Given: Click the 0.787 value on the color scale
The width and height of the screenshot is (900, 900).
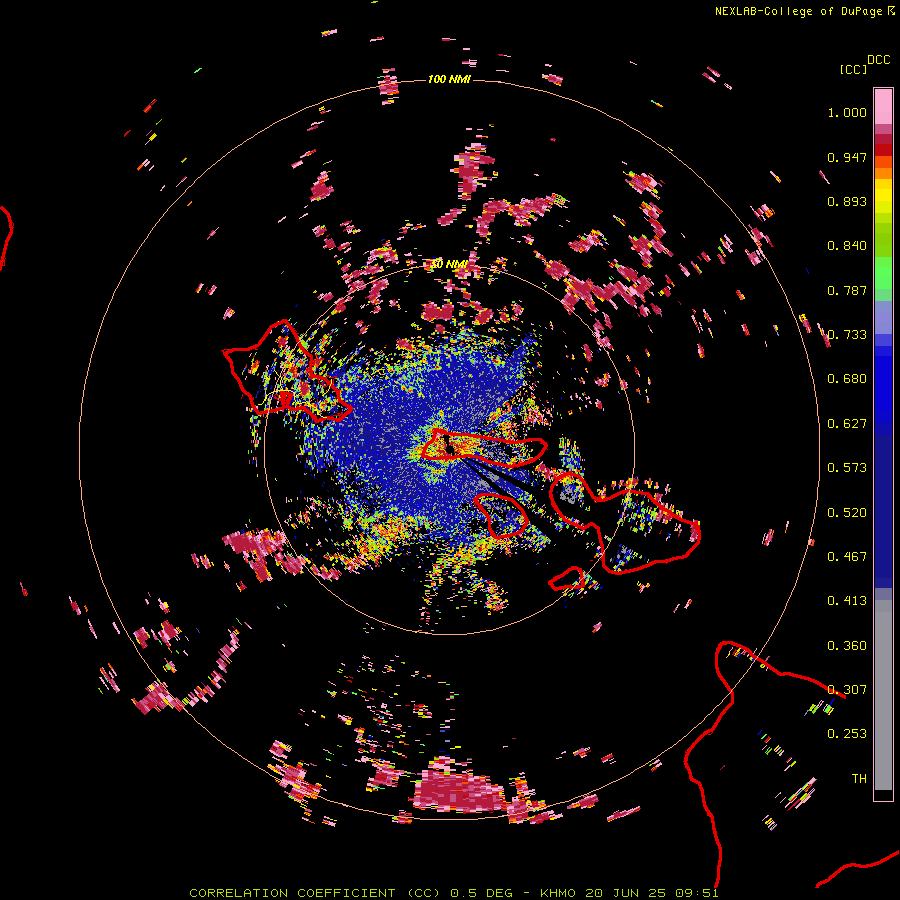Looking at the screenshot, I should pos(847,290).
